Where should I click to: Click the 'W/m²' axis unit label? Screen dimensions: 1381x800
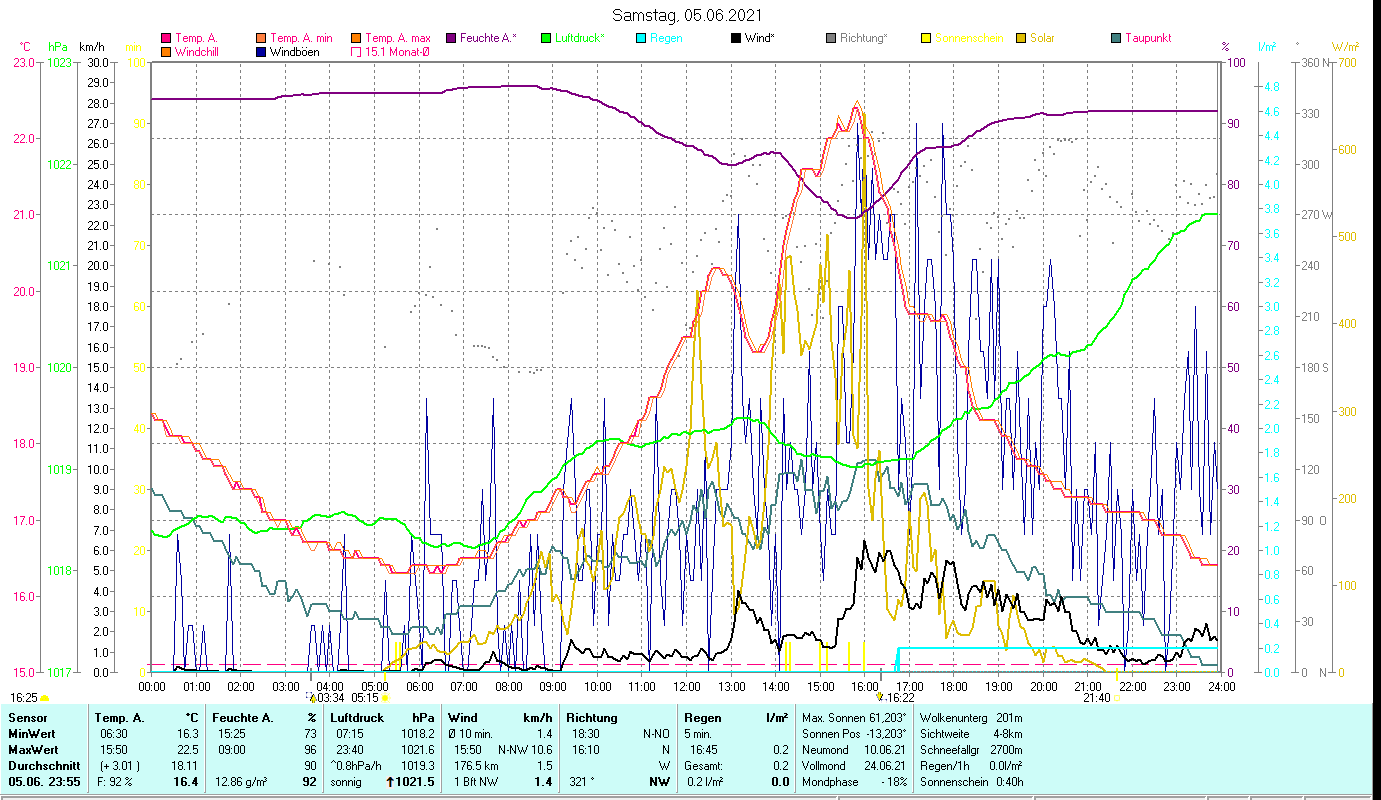pyautogui.click(x=1345, y=46)
